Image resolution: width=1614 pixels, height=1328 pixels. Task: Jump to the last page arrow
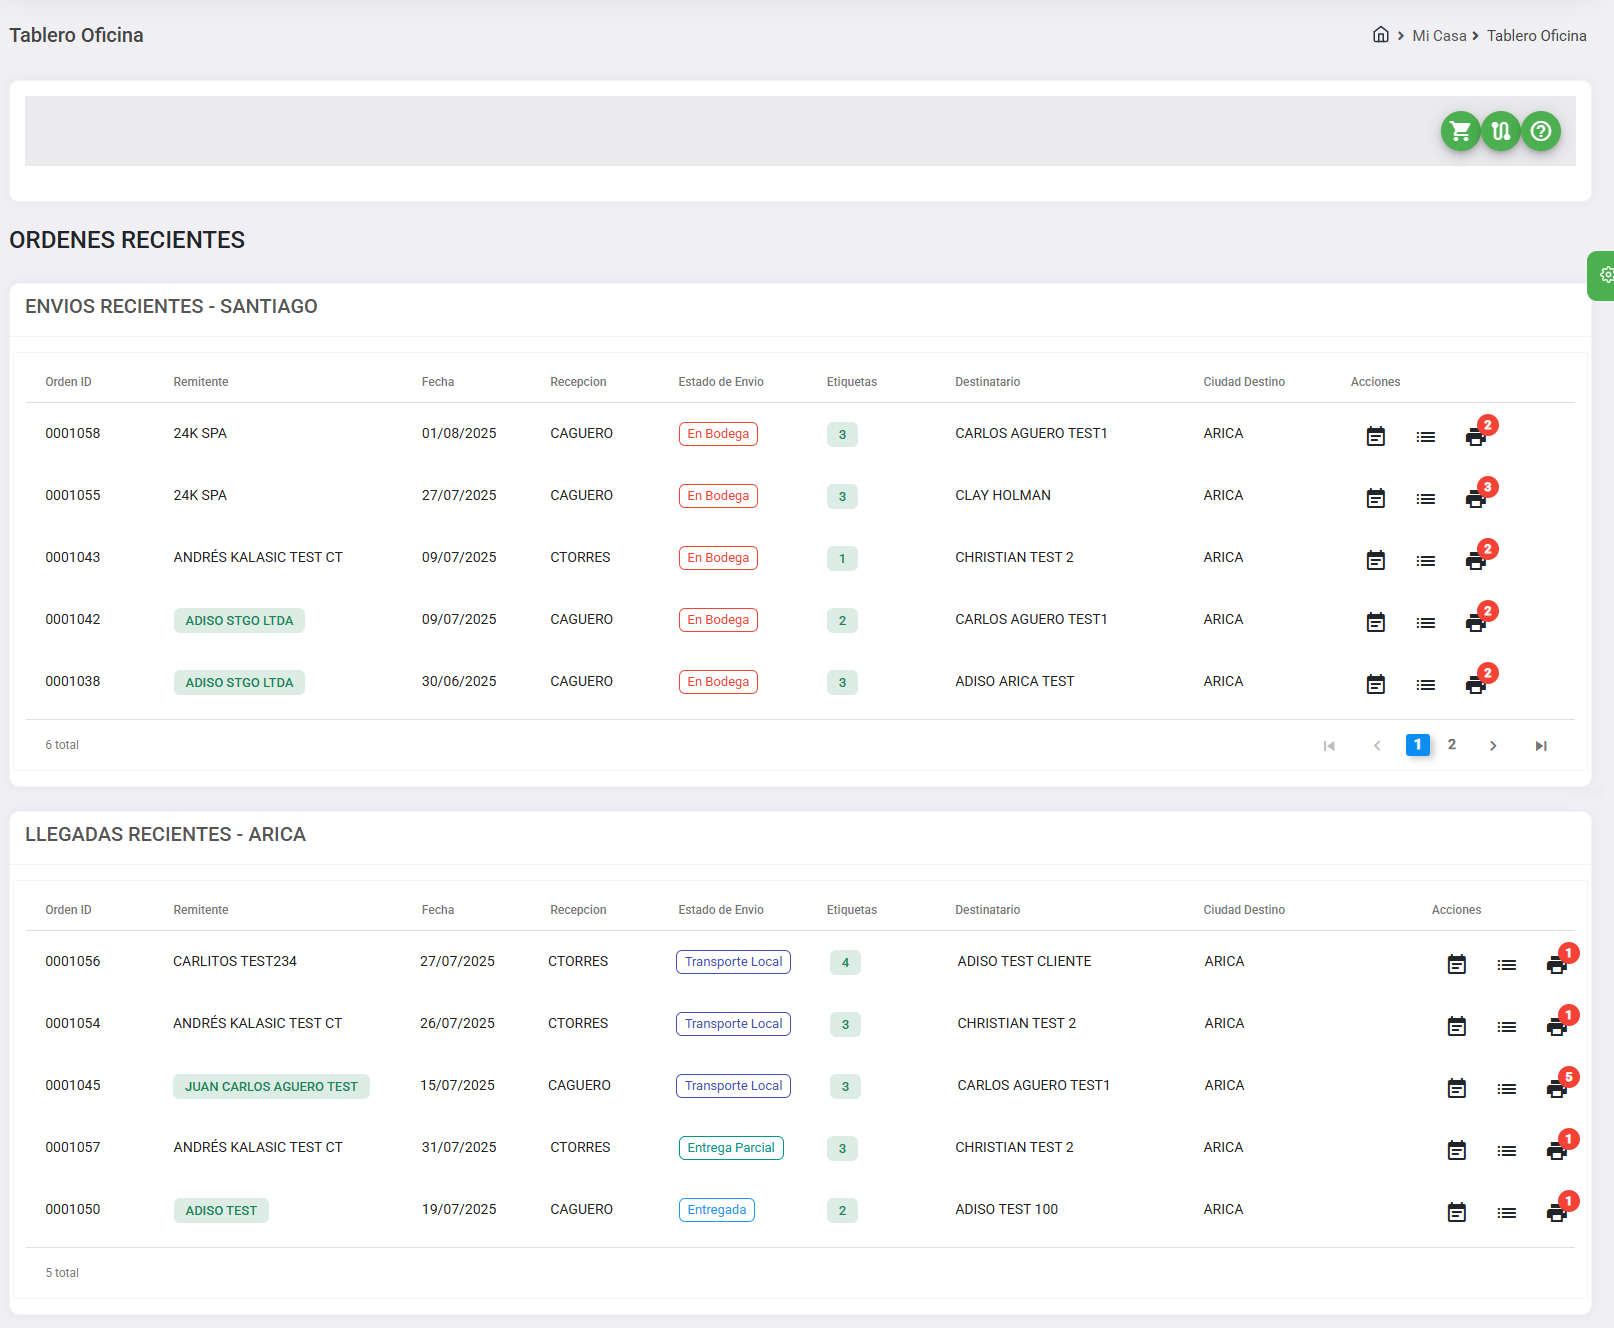click(x=1541, y=746)
